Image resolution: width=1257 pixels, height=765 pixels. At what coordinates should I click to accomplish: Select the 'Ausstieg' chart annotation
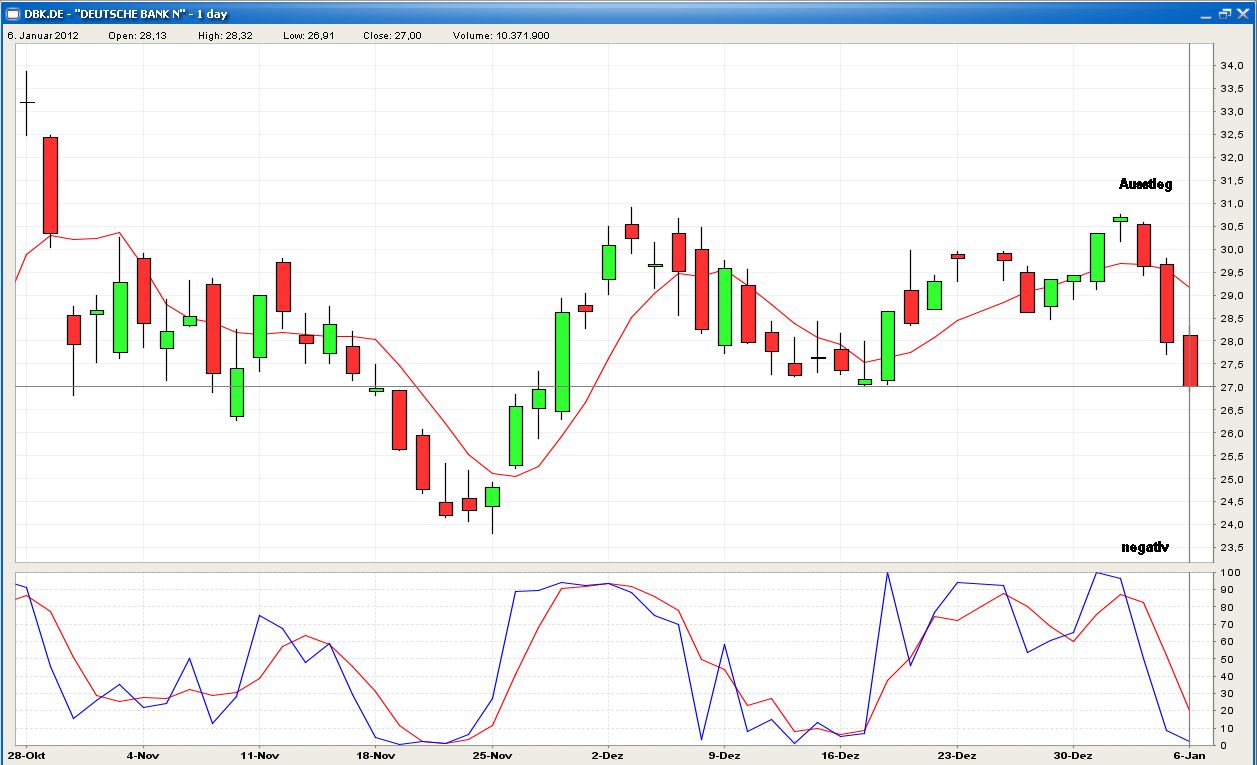[1145, 184]
